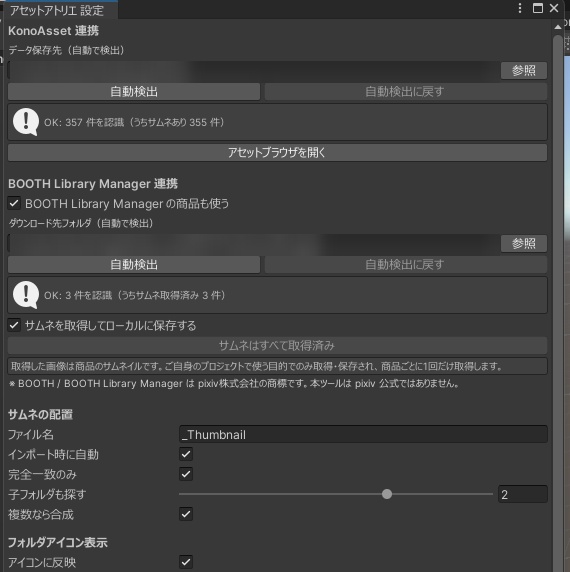570x572 pixels.
Task: Click the 子フォルダも探す label
Action: tap(47, 494)
